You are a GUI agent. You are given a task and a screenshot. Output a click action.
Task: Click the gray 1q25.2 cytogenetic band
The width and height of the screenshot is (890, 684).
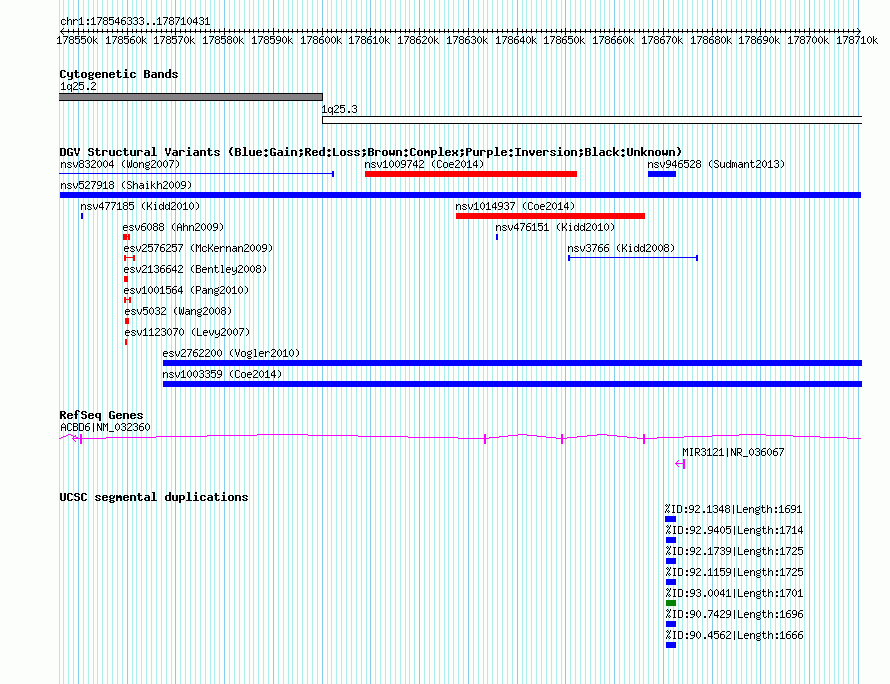pyautogui.click(x=191, y=97)
